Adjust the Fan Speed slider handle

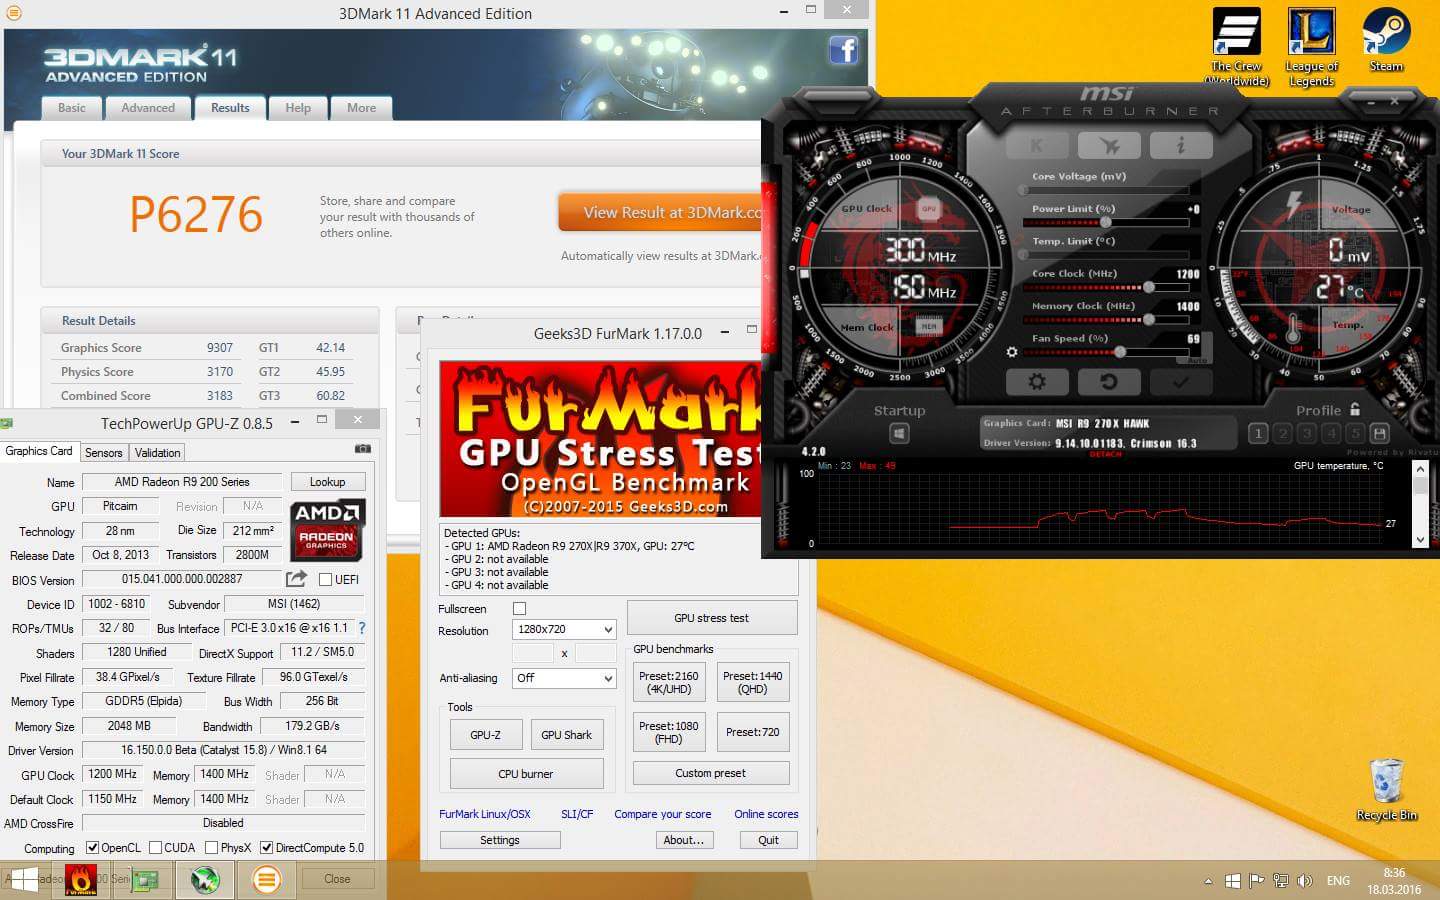(x=1120, y=352)
